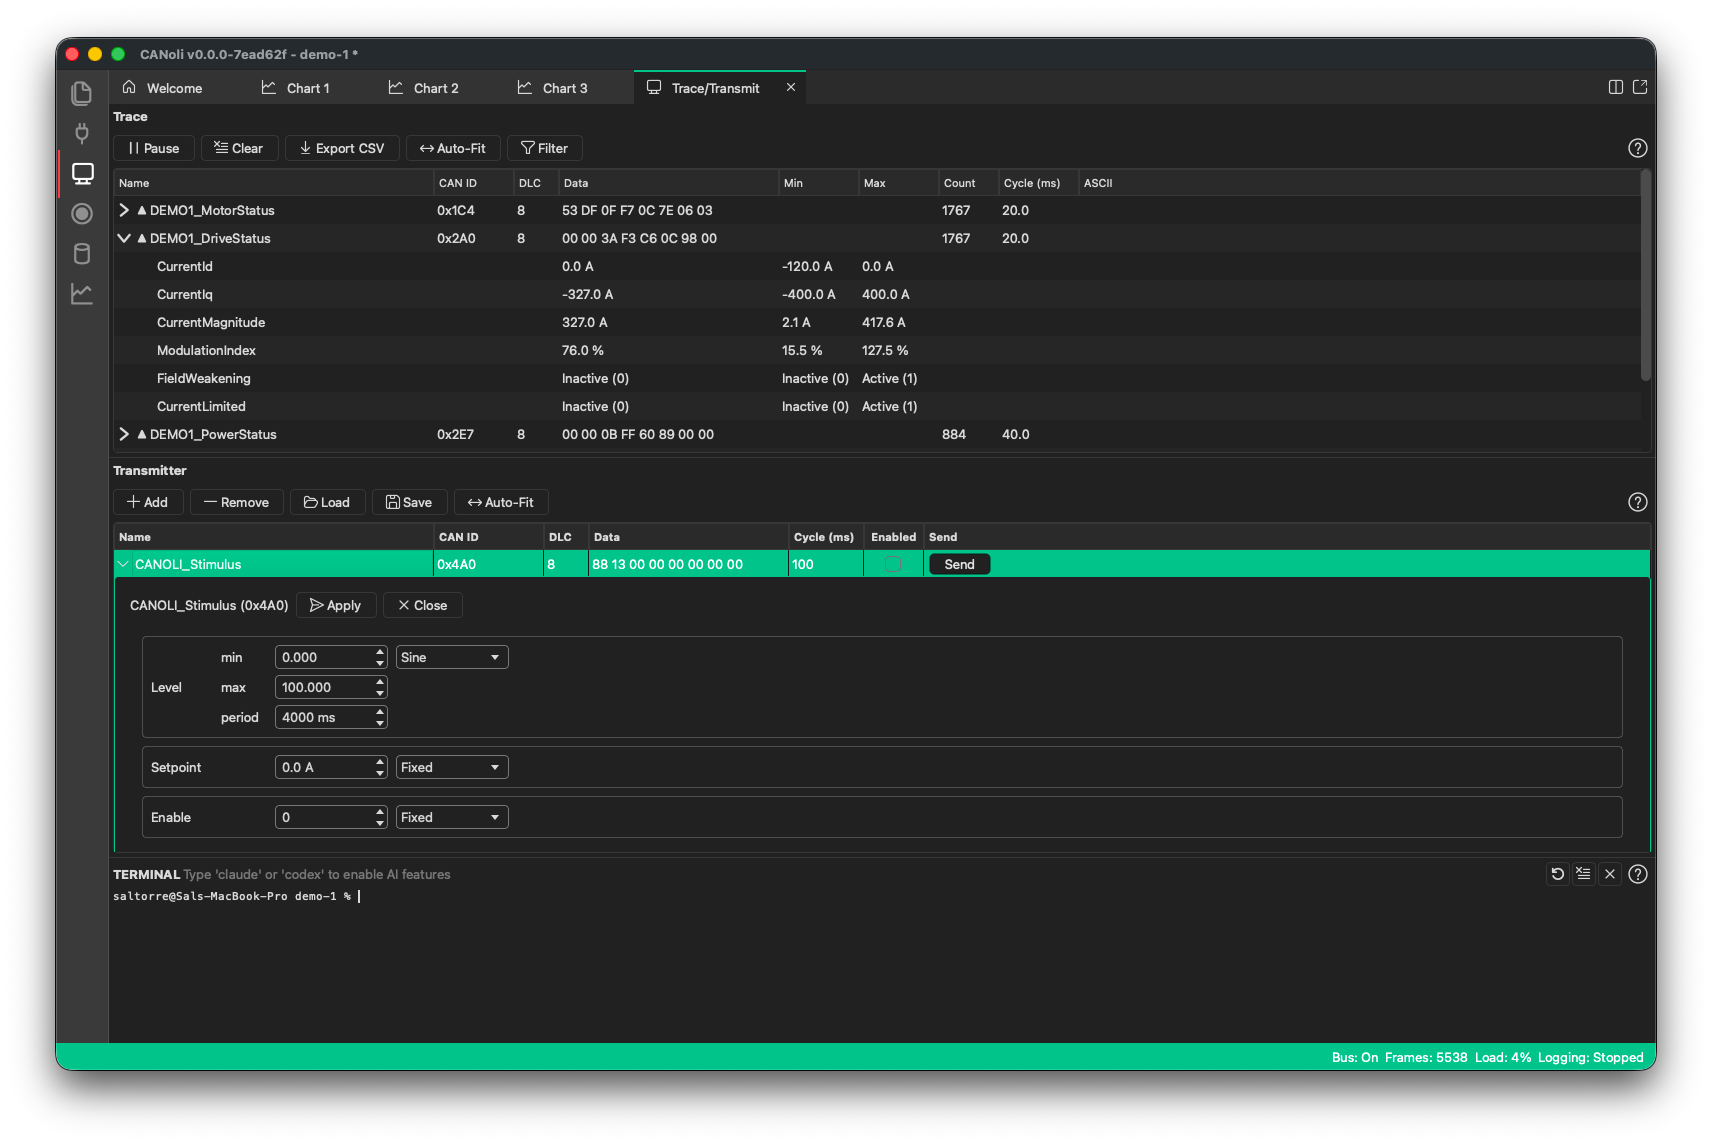
Task: Close the Trace/Transmit tab
Action: tap(791, 87)
